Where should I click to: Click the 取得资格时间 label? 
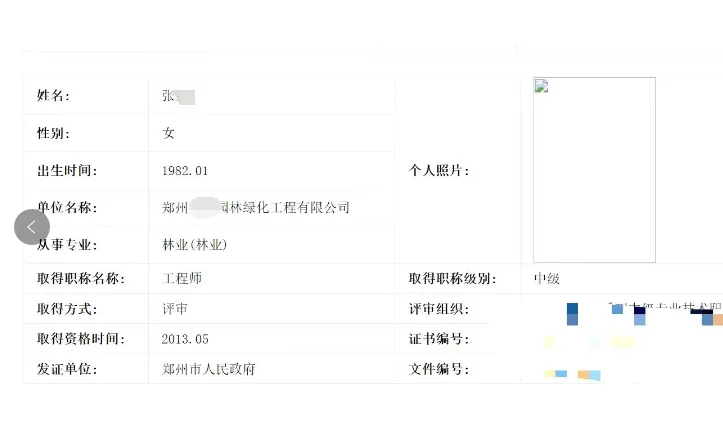click(81, 339)
